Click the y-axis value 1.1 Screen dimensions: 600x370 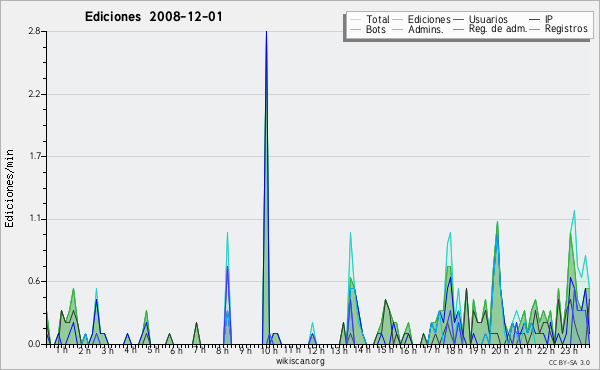pos(35,219)
